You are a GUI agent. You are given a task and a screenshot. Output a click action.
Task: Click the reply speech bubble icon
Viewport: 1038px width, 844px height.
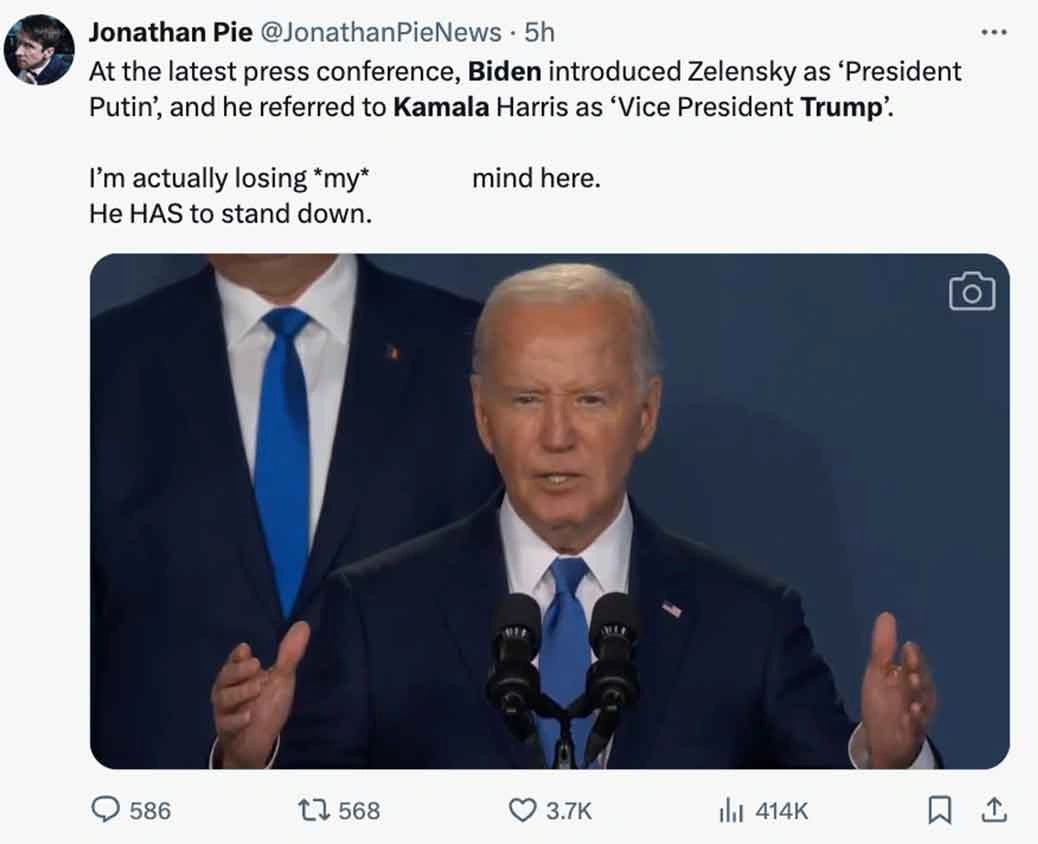tap(106, 809)
